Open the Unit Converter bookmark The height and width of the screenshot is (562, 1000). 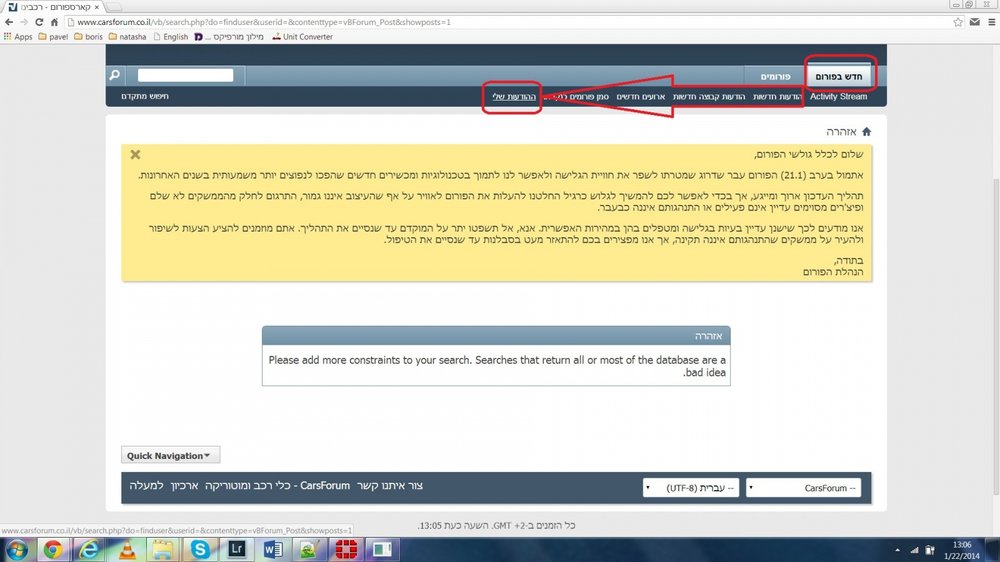coord(302,37)
